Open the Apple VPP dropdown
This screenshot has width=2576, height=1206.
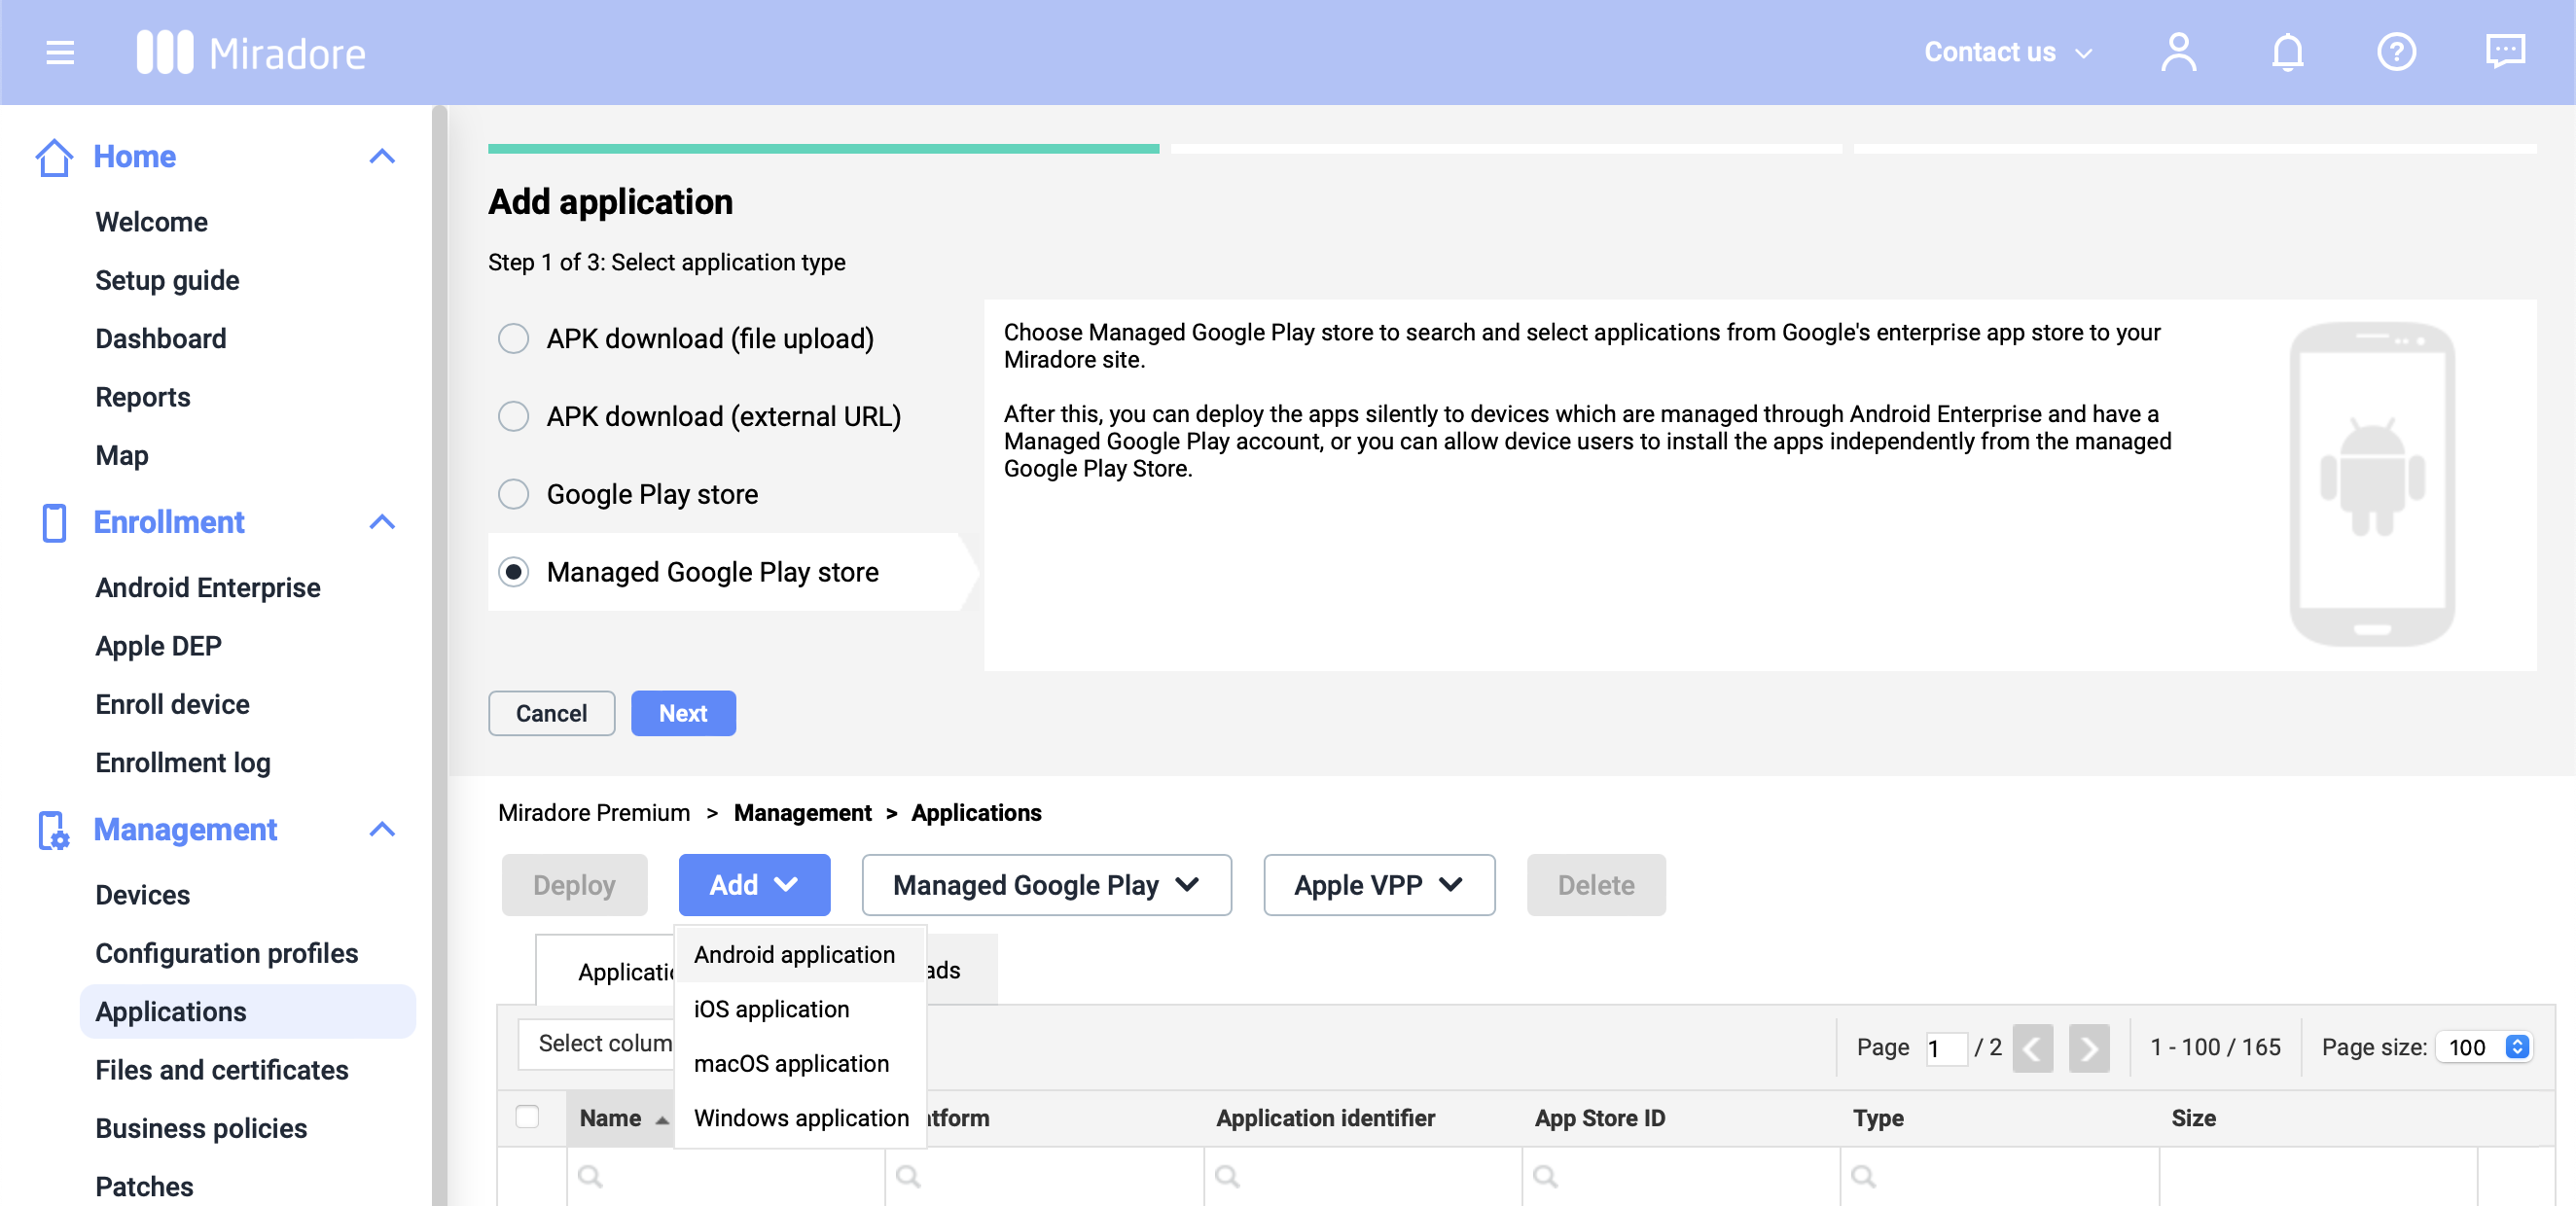tap(1378, 885)
